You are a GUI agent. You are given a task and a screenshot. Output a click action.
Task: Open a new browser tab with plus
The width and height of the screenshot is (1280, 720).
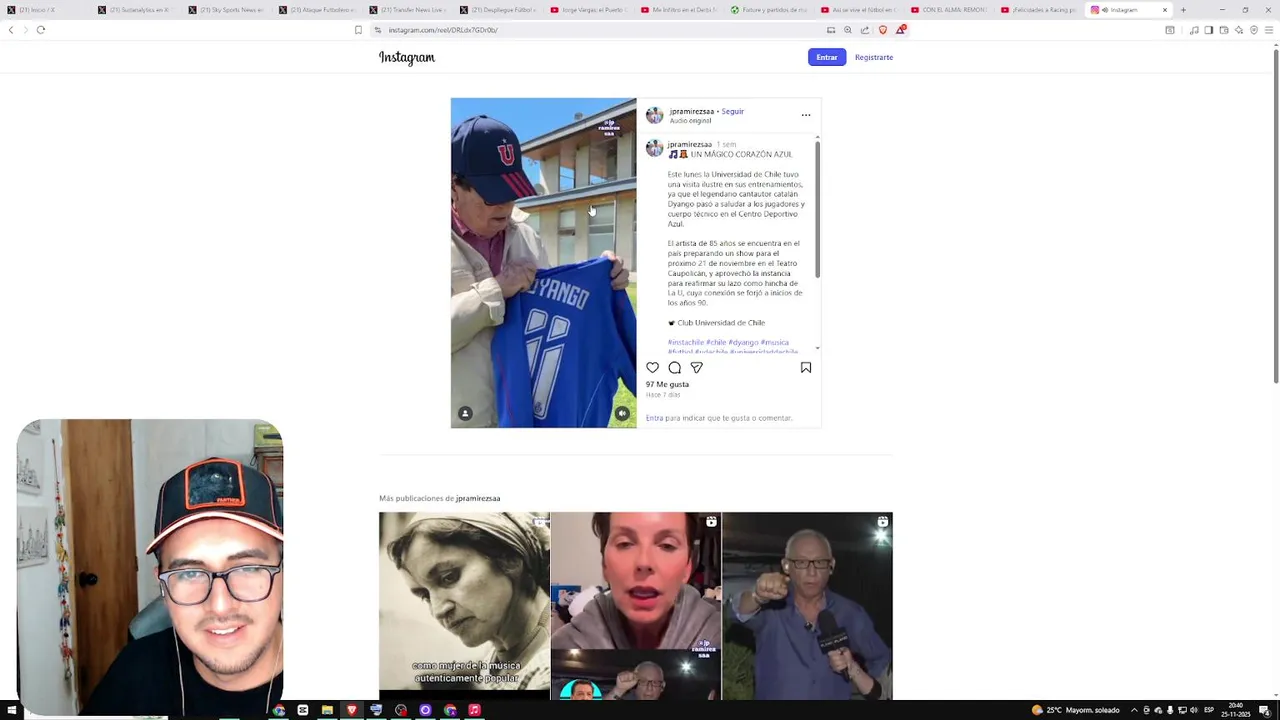coord(1183,10)
